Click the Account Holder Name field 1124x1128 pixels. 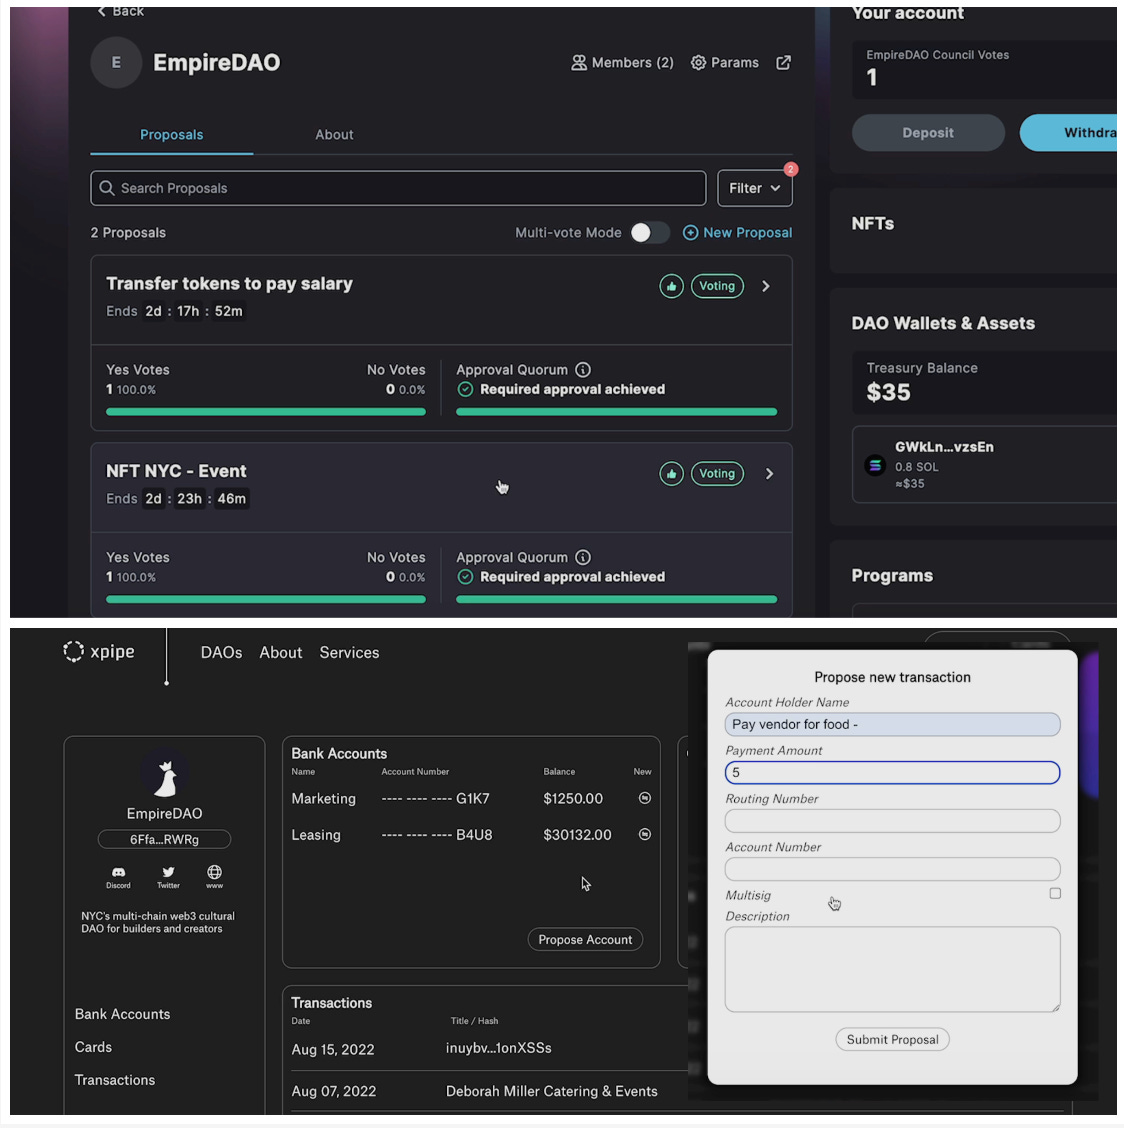pos(892,724)
